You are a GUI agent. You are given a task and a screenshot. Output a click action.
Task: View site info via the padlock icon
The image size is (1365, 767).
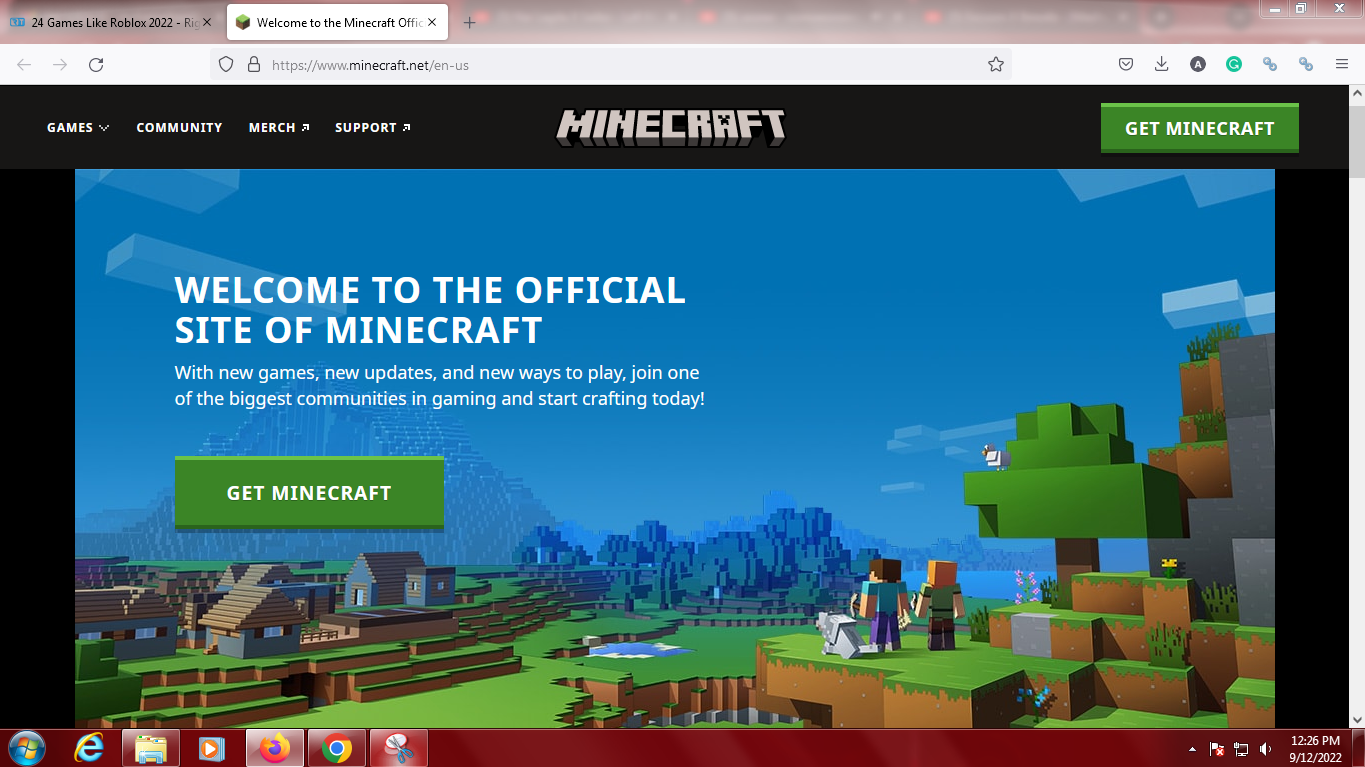point(253,64)
